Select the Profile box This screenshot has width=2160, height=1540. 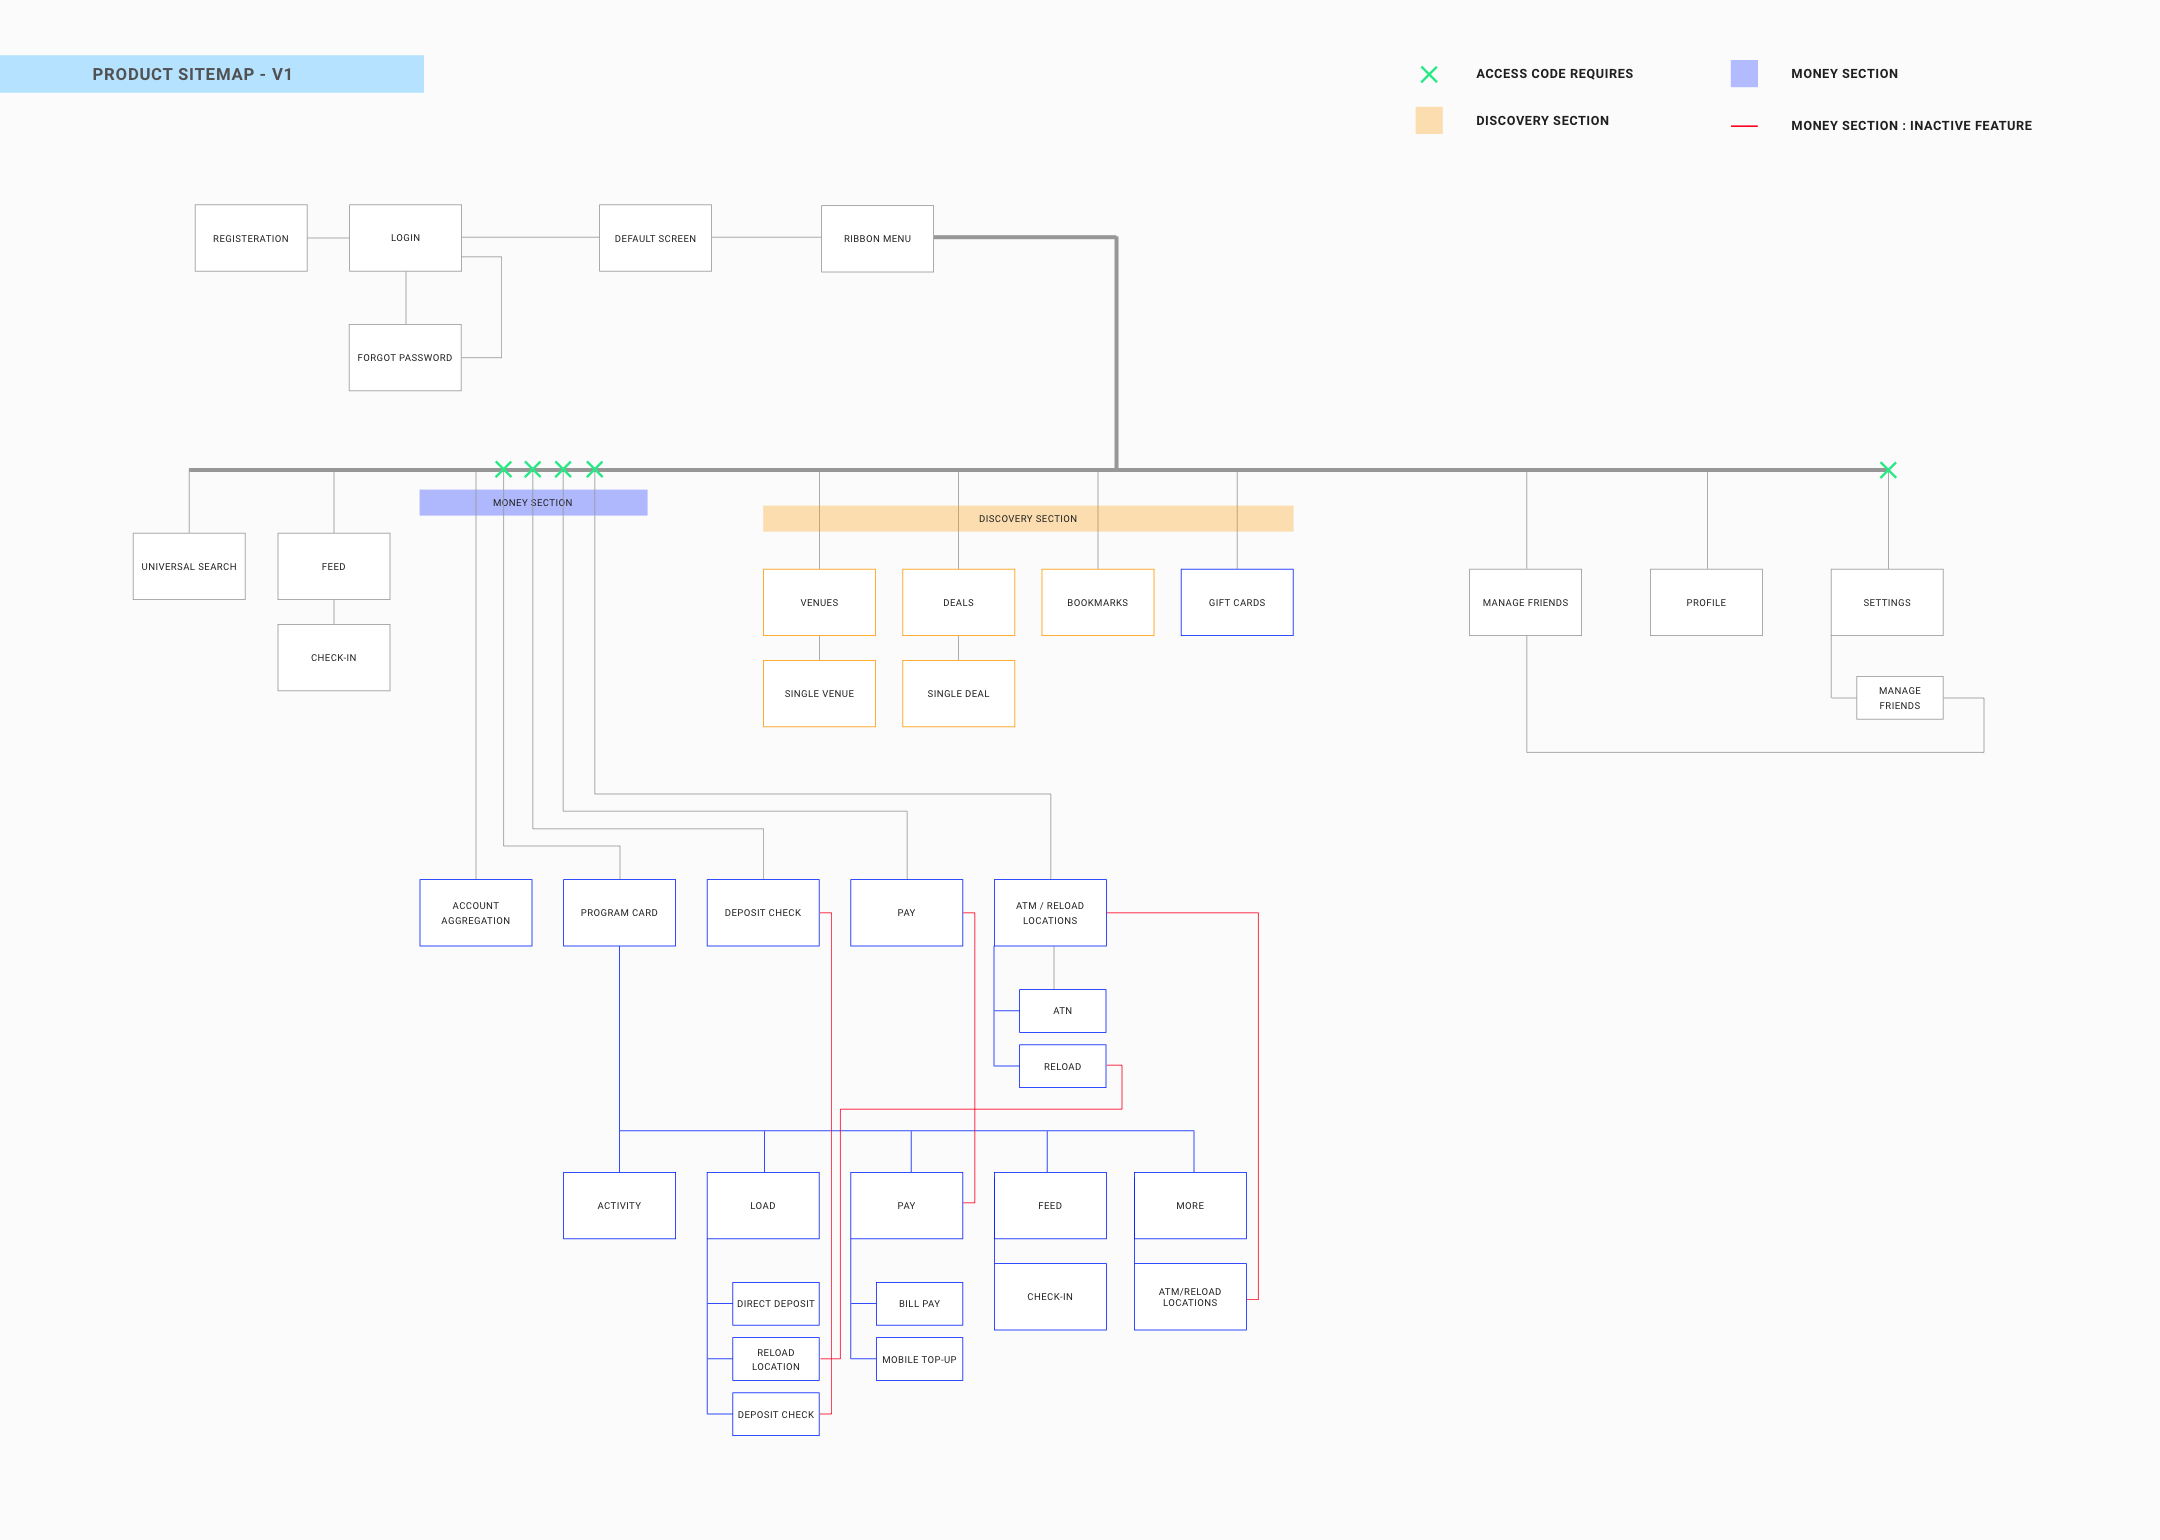click(x=1706, y=603)
